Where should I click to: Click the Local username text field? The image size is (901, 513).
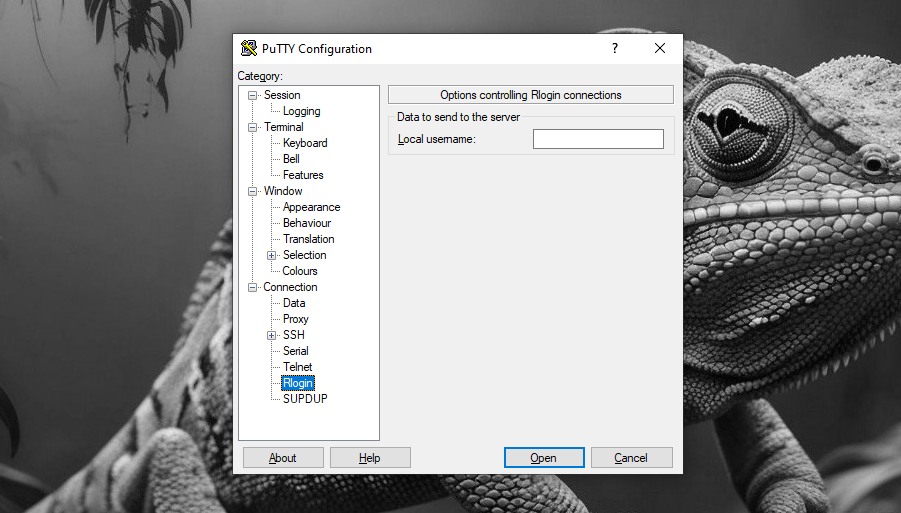[x=598, y=139]
